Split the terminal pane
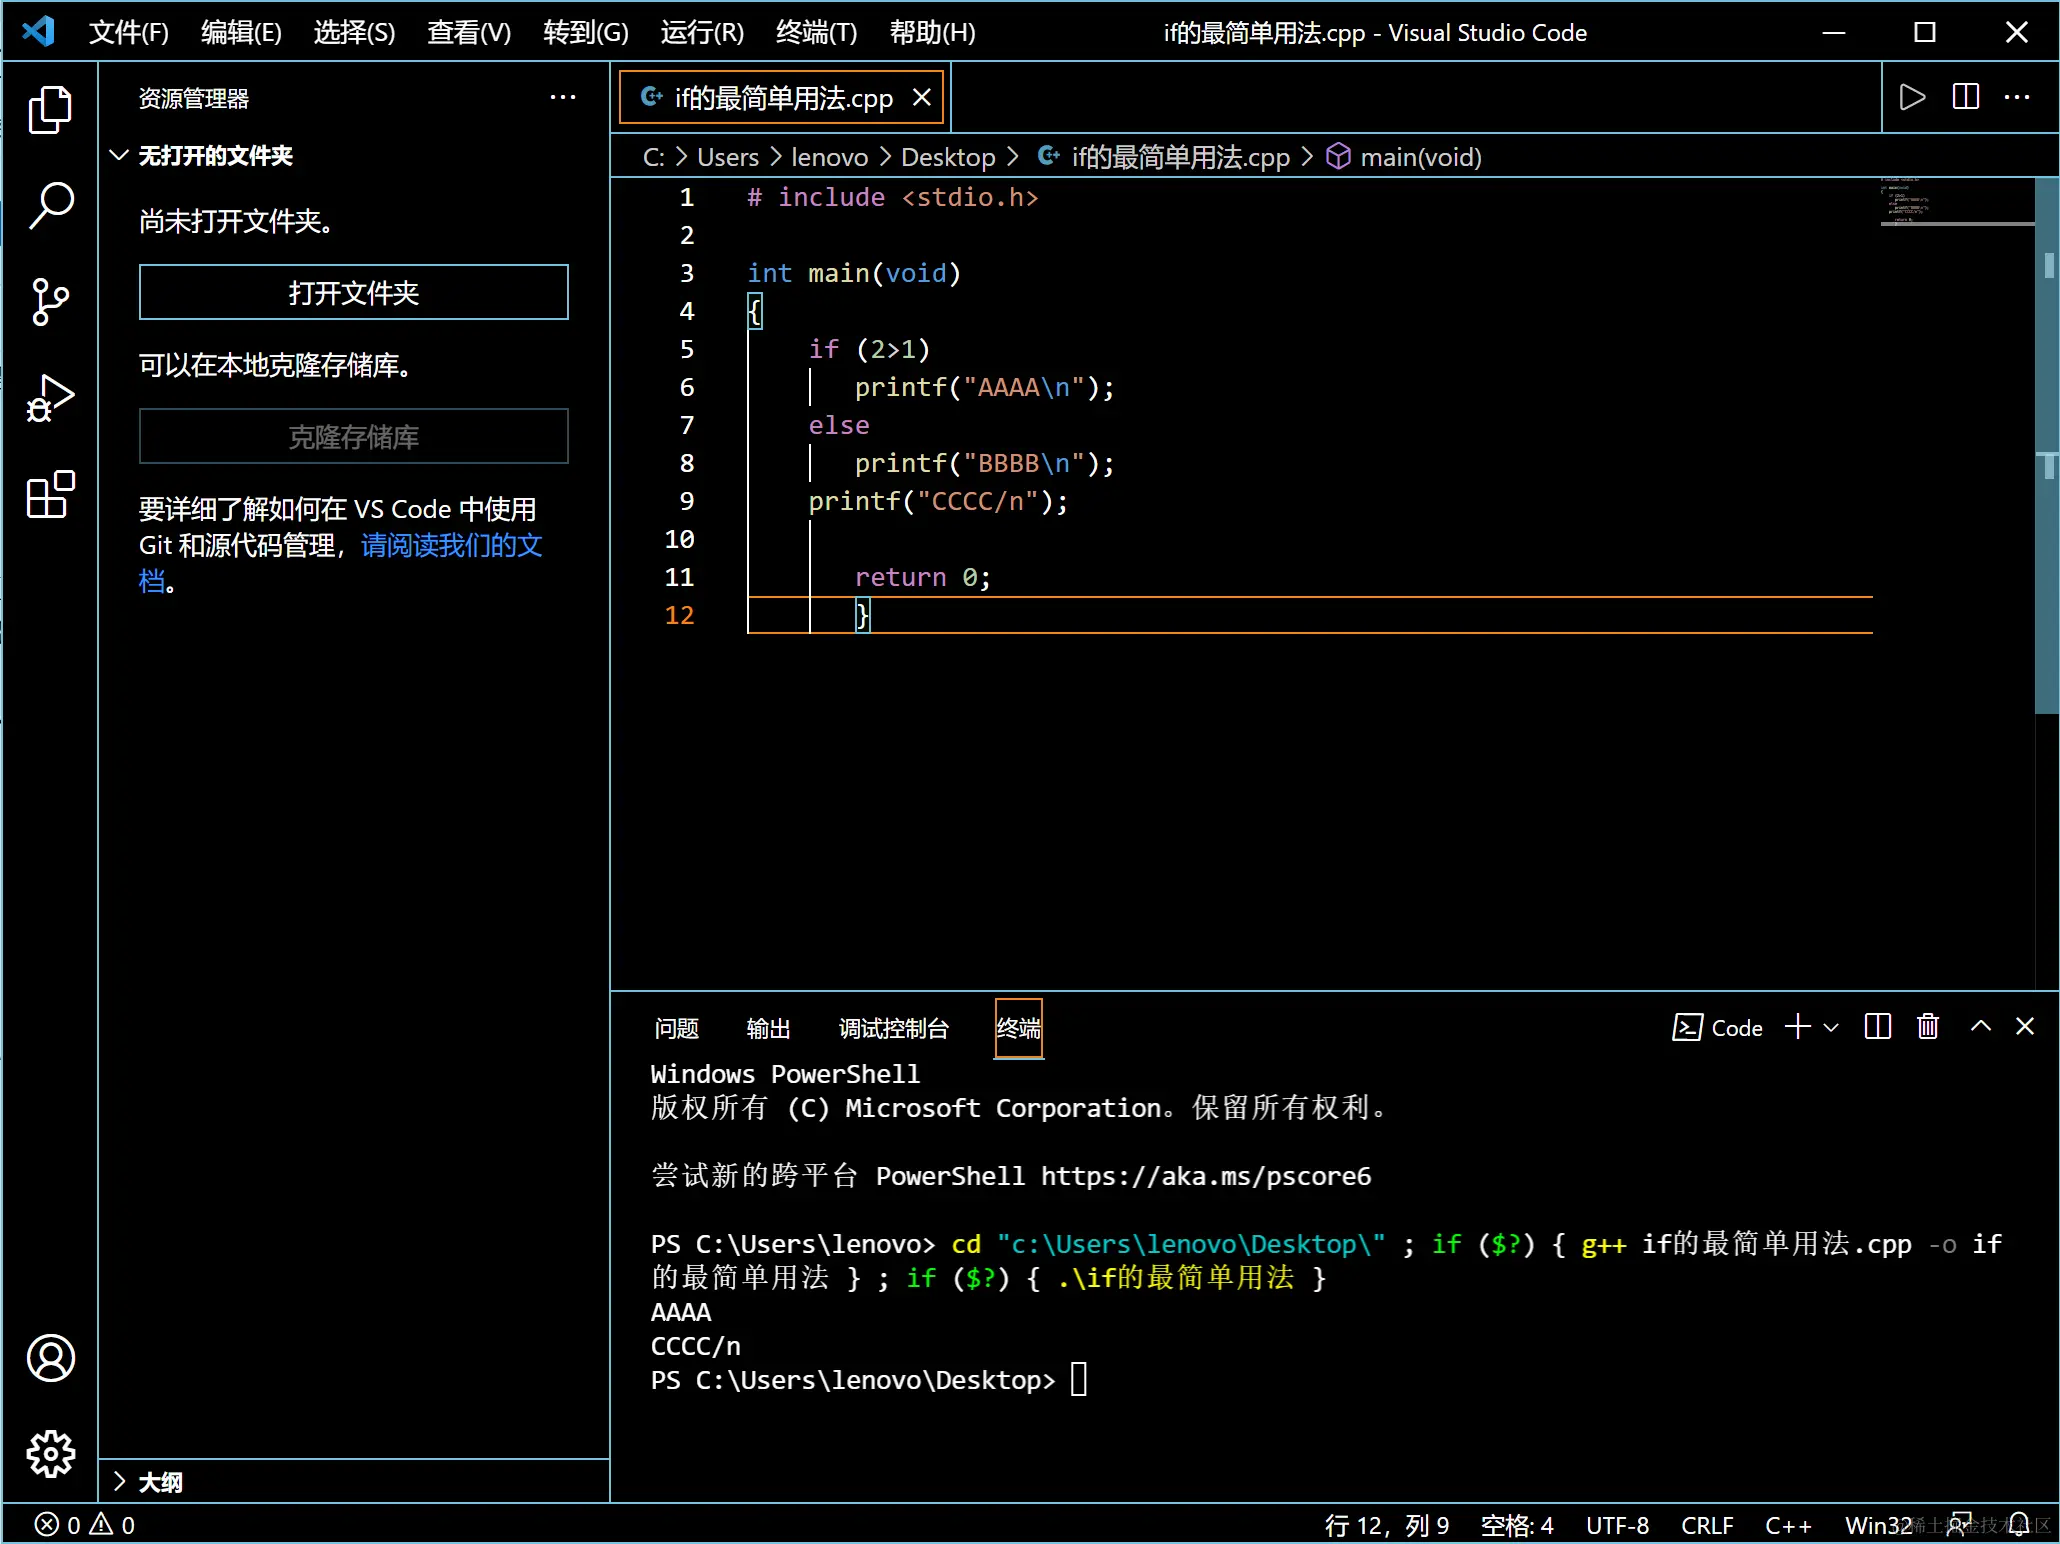Screen dimensions: 2060x1544 1877,1027
